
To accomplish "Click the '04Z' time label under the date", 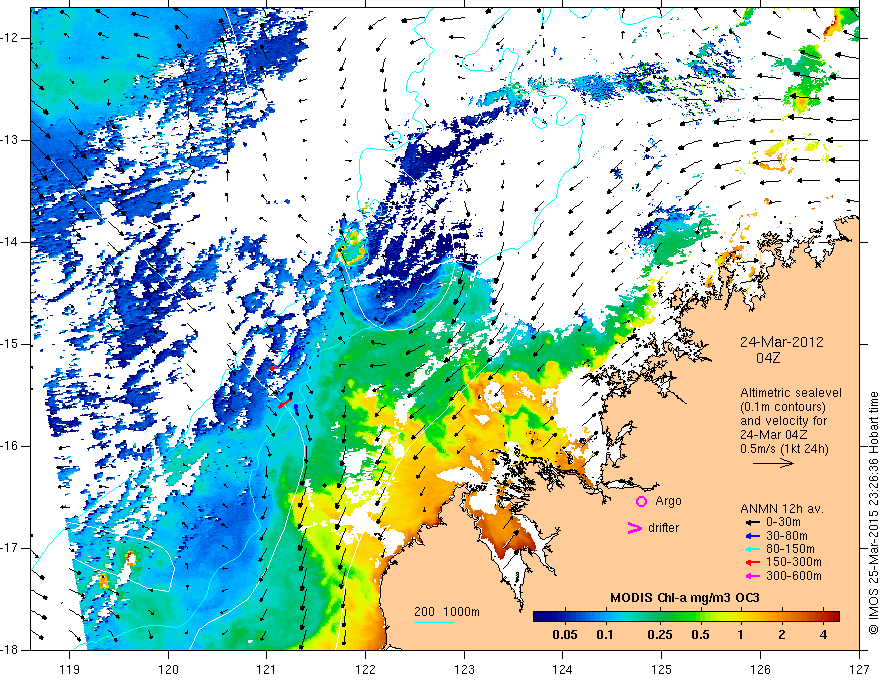I will [768, 358].
